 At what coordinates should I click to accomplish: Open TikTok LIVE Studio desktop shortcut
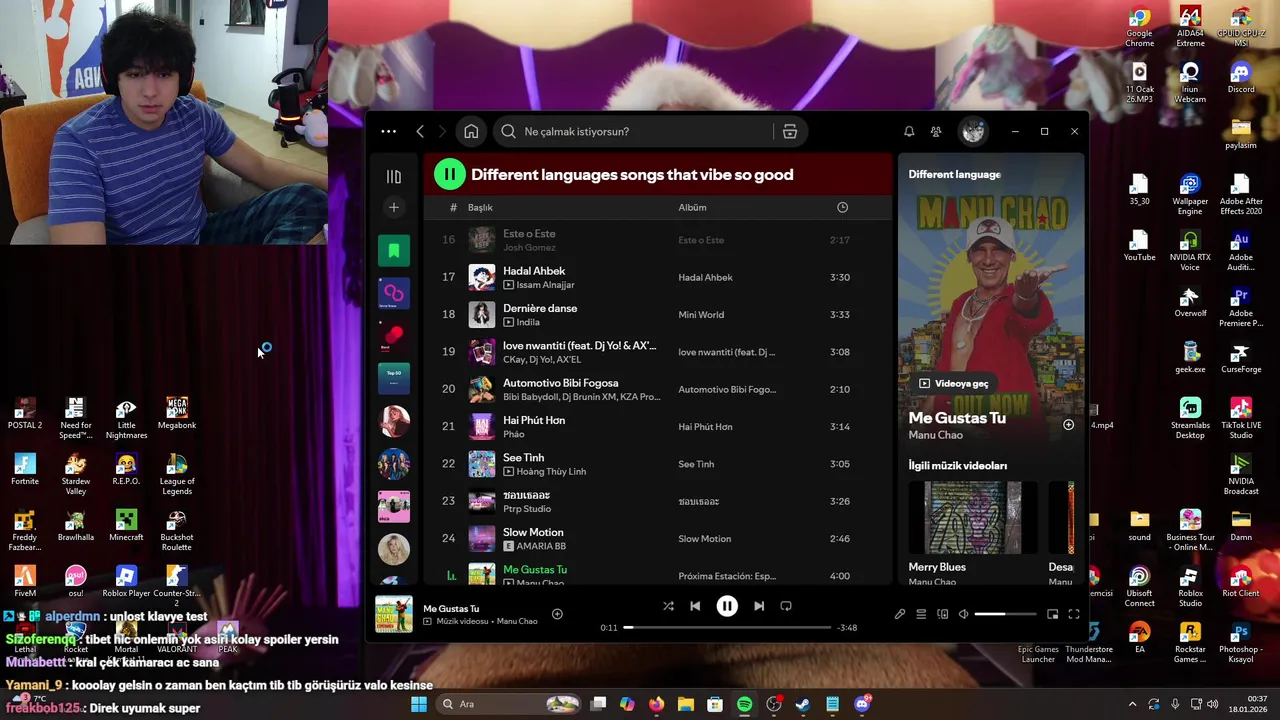(x=1240, y=418)
